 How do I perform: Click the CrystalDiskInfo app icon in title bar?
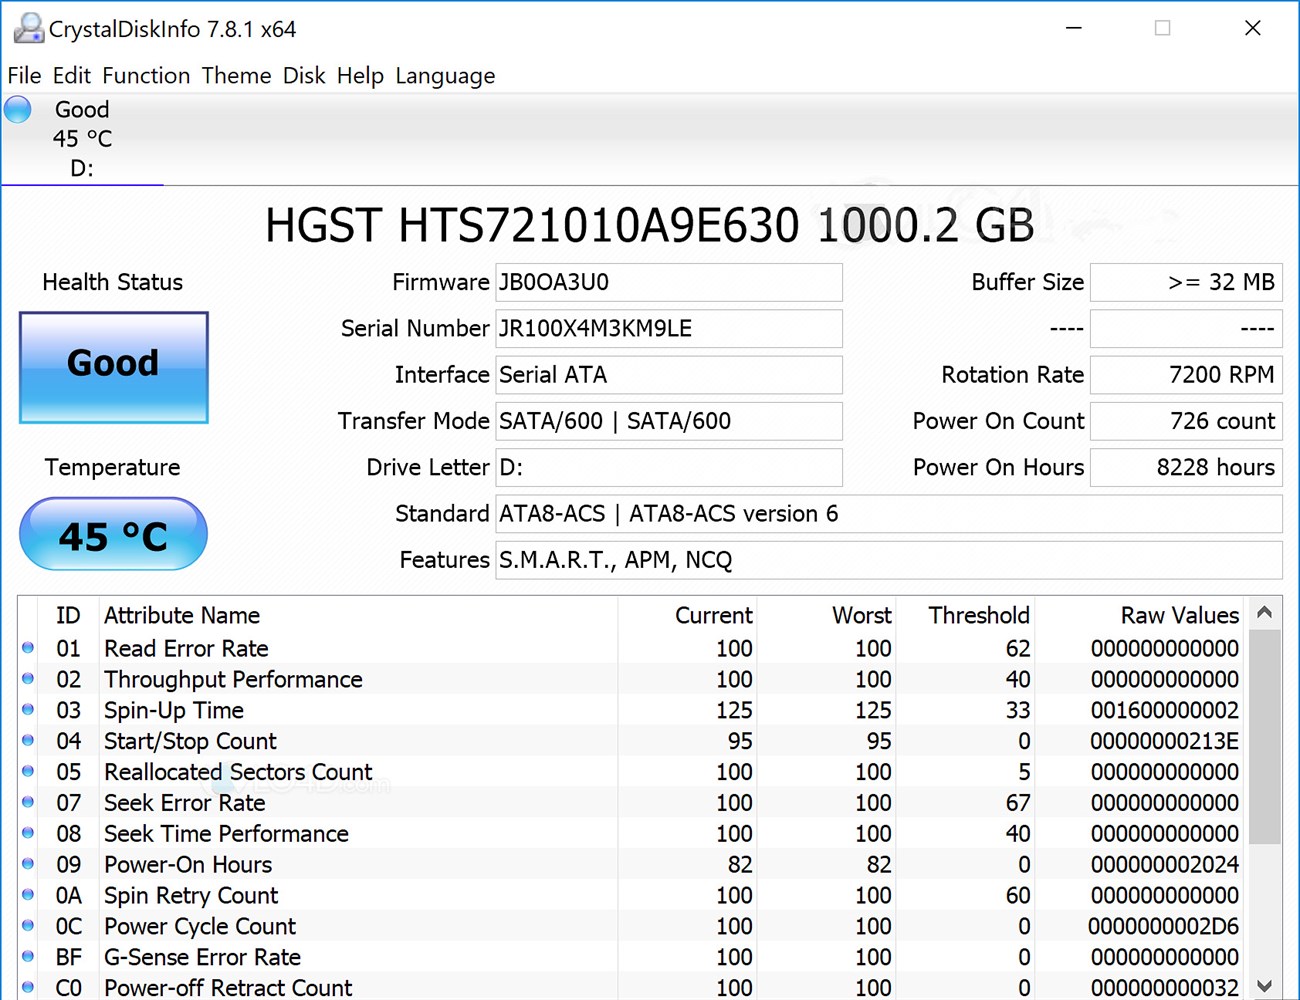pyautogui.click(x=28, y=29)
